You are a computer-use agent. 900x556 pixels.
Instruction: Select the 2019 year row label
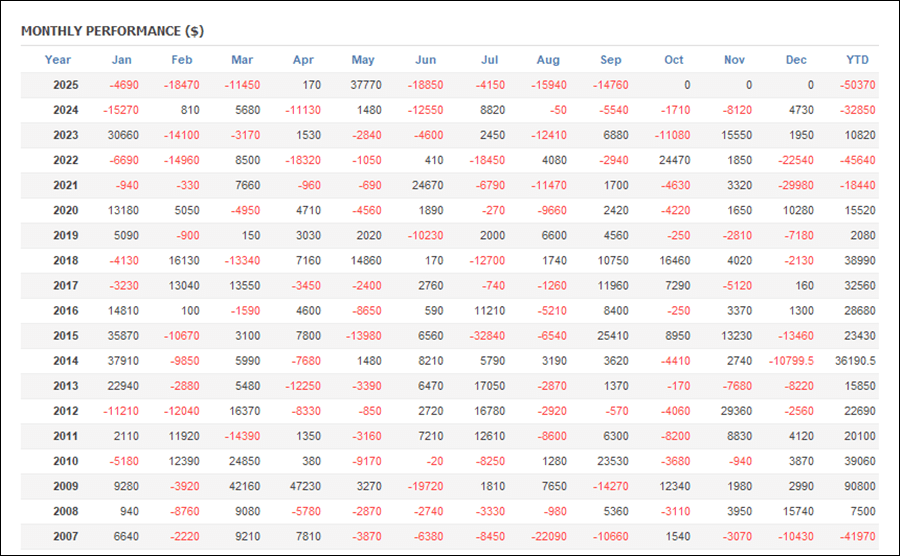[x=65, y=235]
